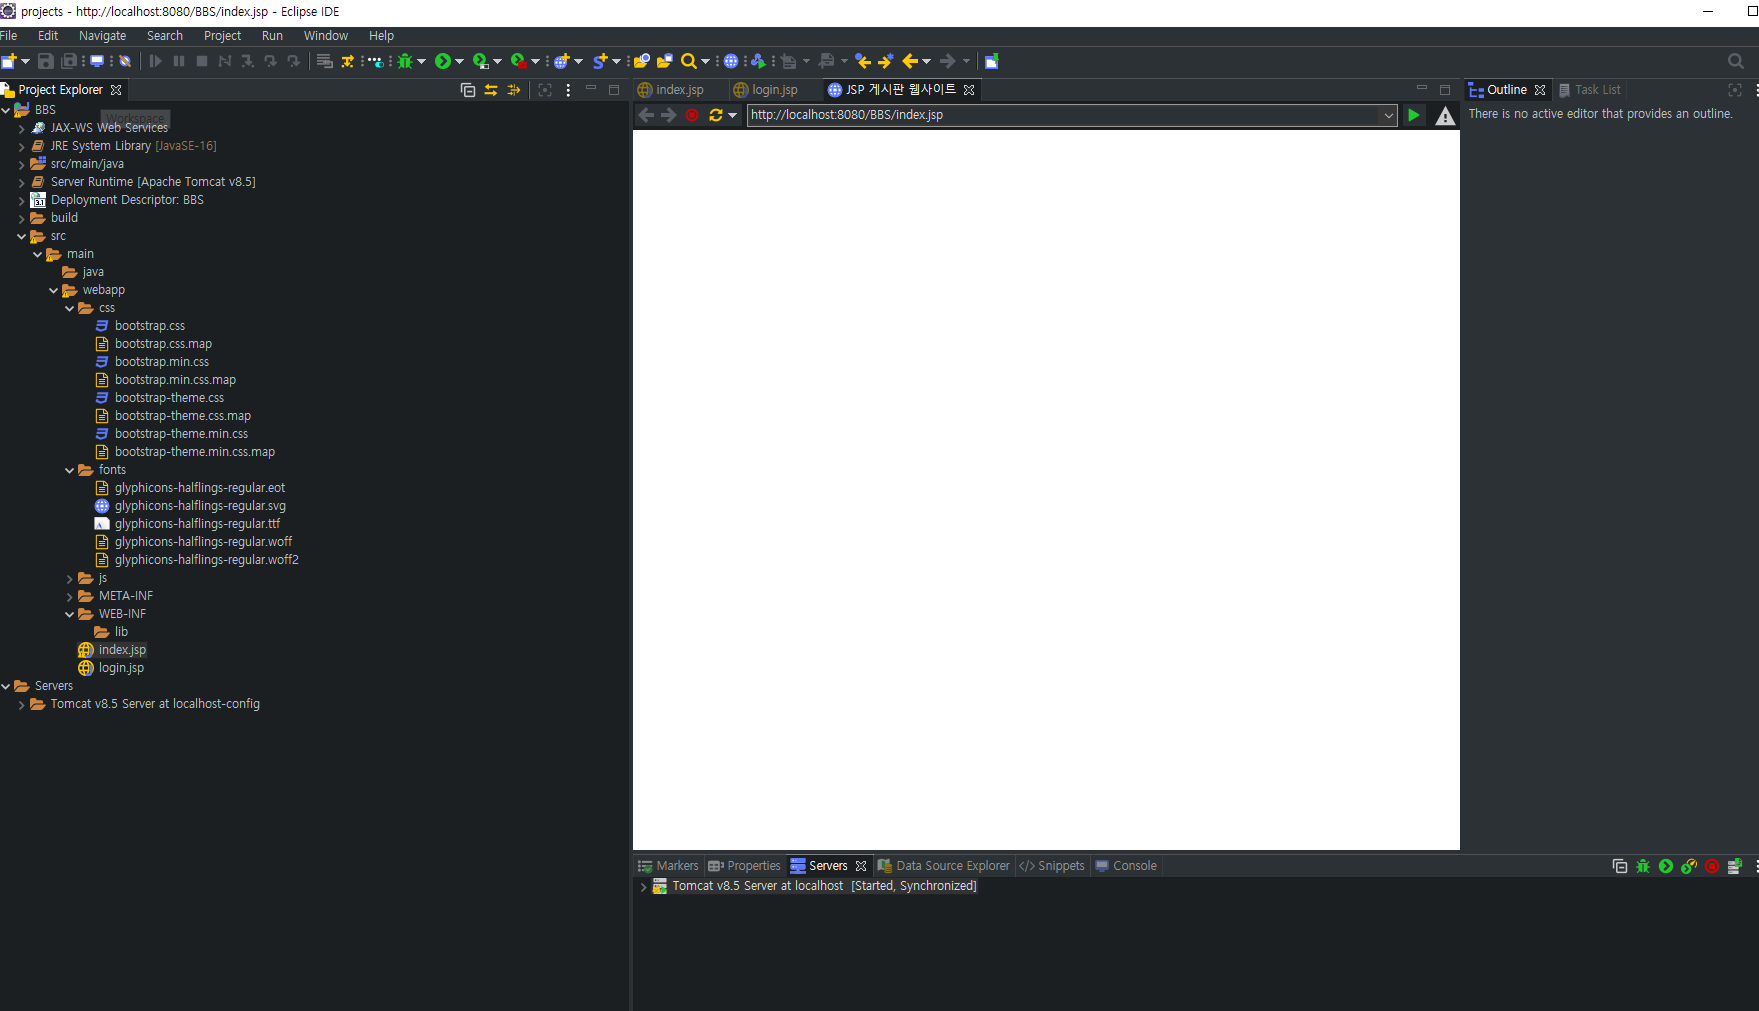
Task: Click the red Stop loading button in browser
Action: (692, 115)
